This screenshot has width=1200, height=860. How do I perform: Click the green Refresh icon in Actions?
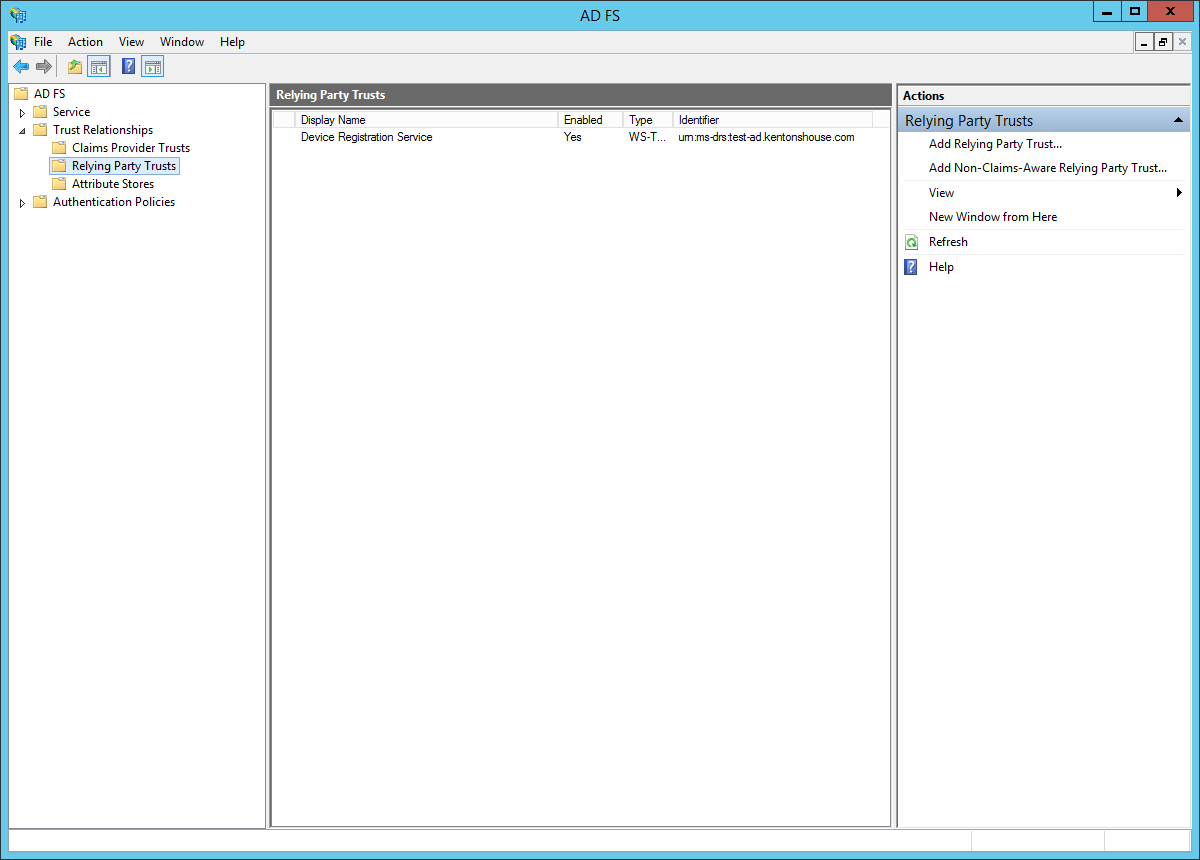[911, 242]
